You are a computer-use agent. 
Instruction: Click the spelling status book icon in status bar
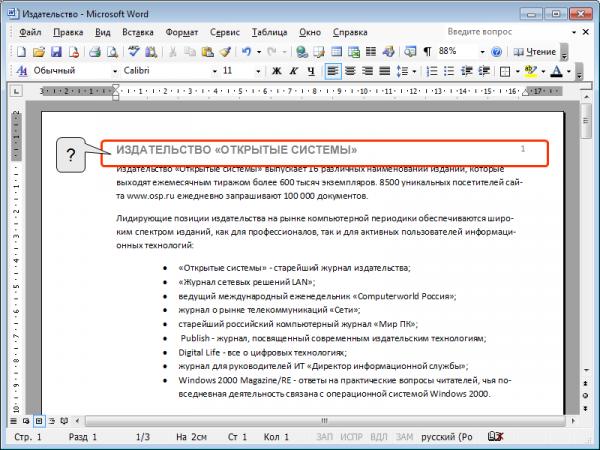click(x=495, y=436)
